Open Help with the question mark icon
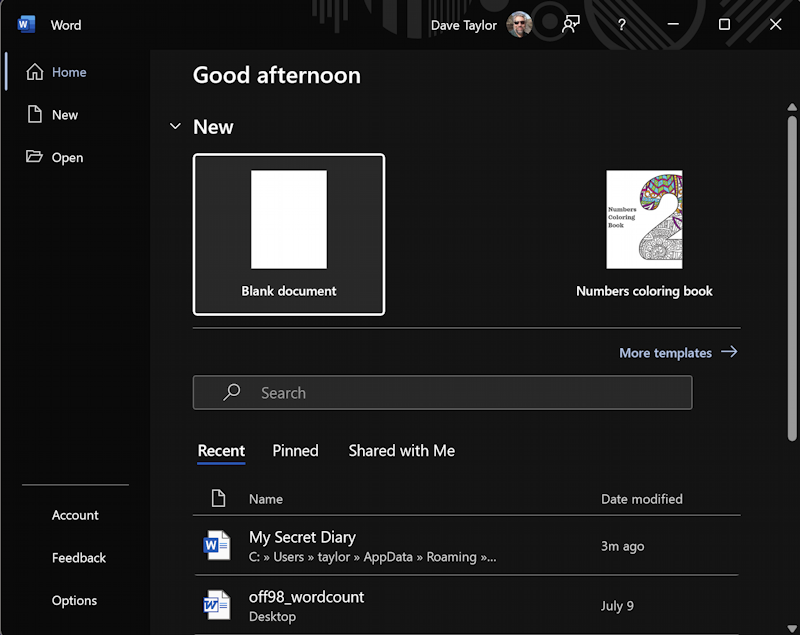 (621, 24)
